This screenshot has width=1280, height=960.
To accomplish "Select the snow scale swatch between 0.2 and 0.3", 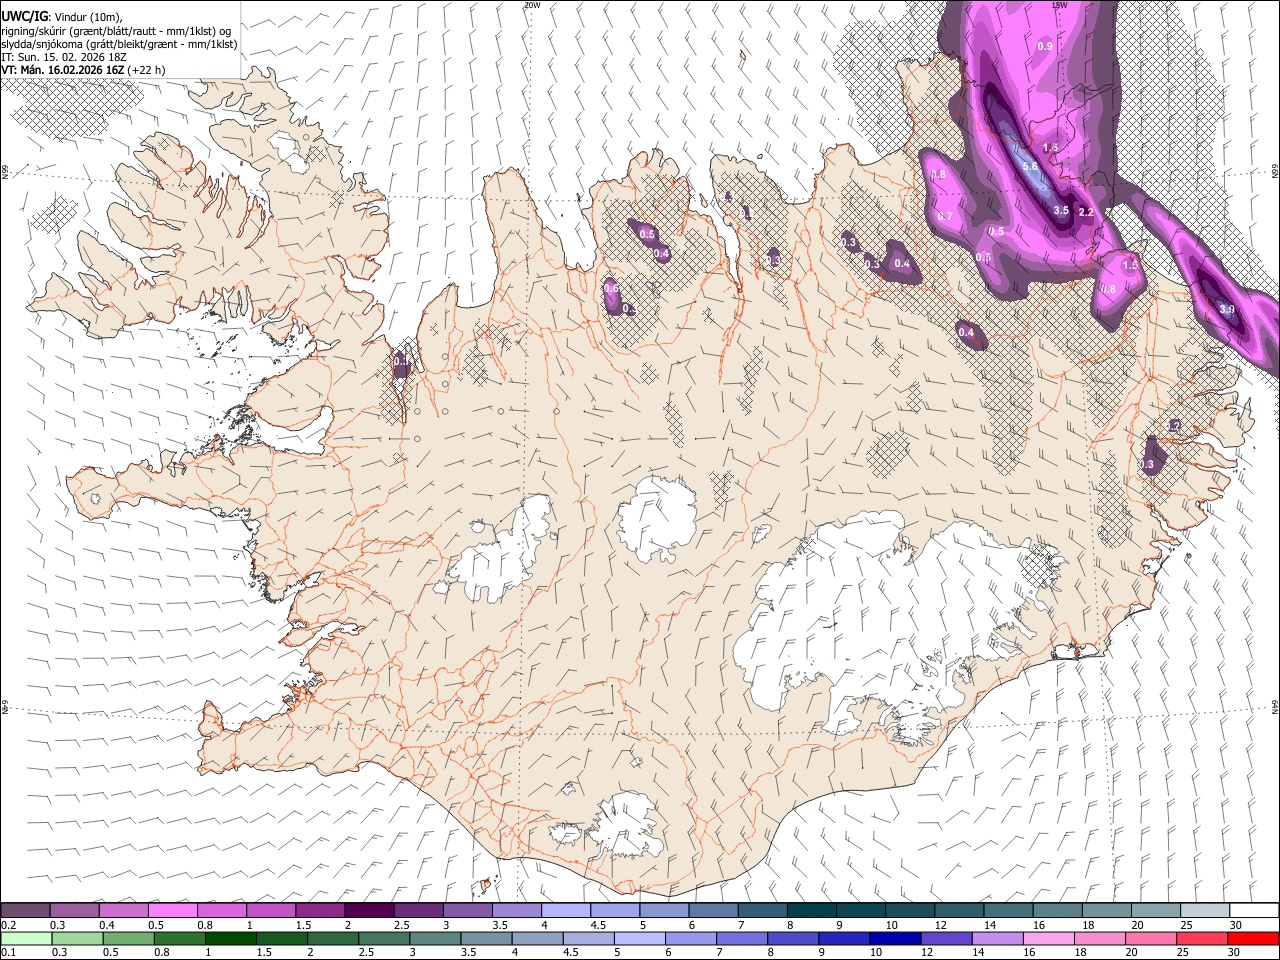I will [26, 911].
